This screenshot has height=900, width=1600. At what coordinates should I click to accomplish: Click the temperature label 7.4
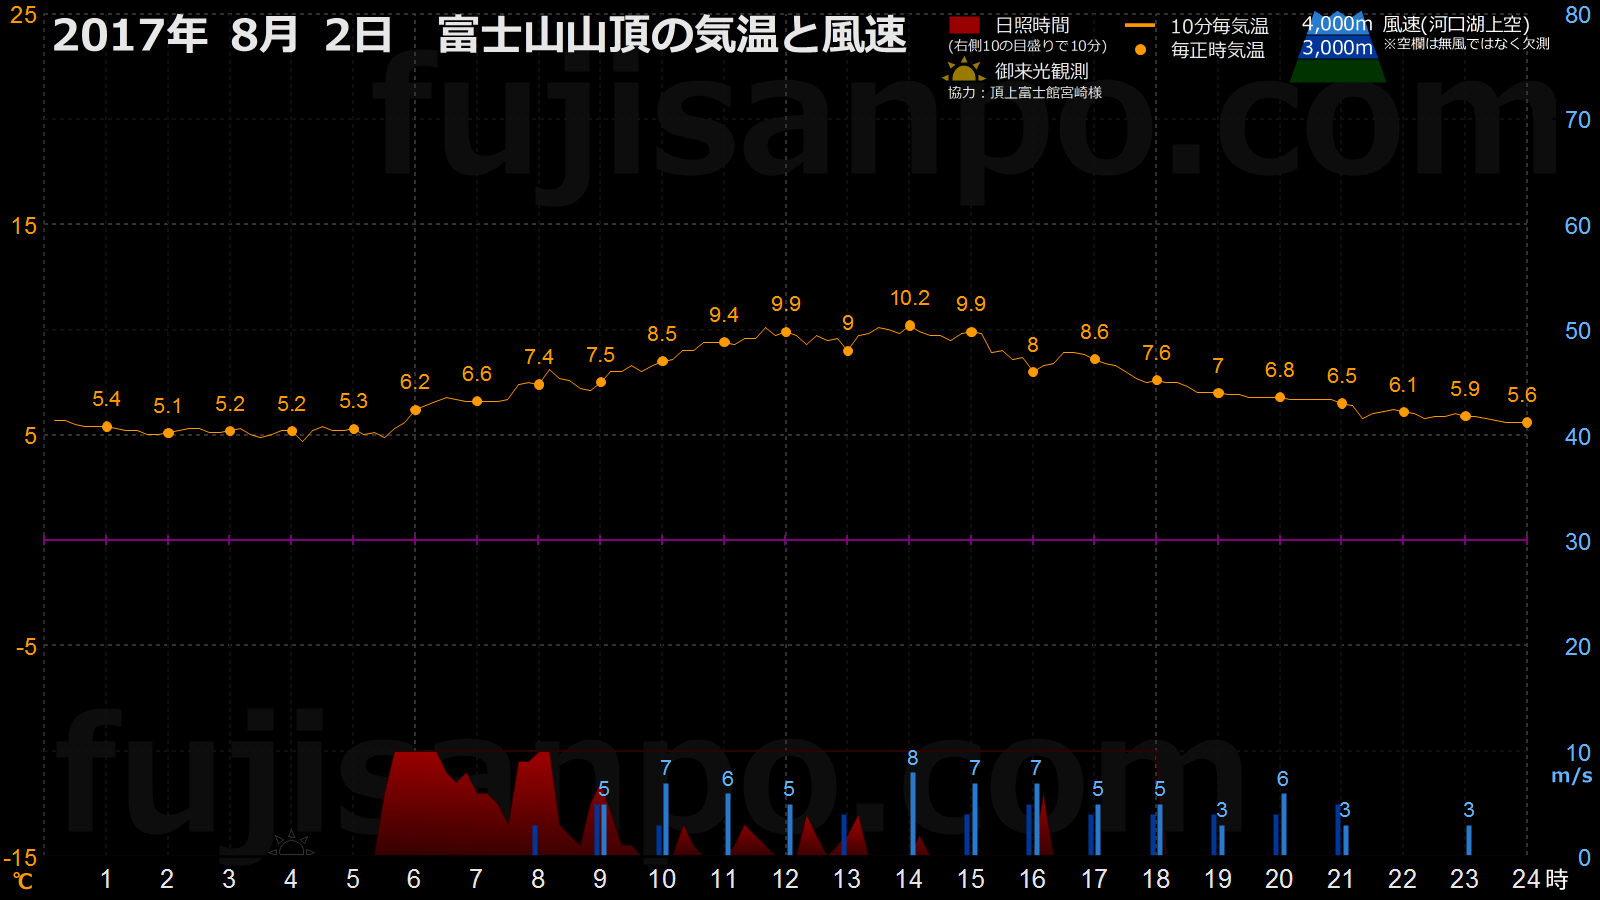pos(539,357)
